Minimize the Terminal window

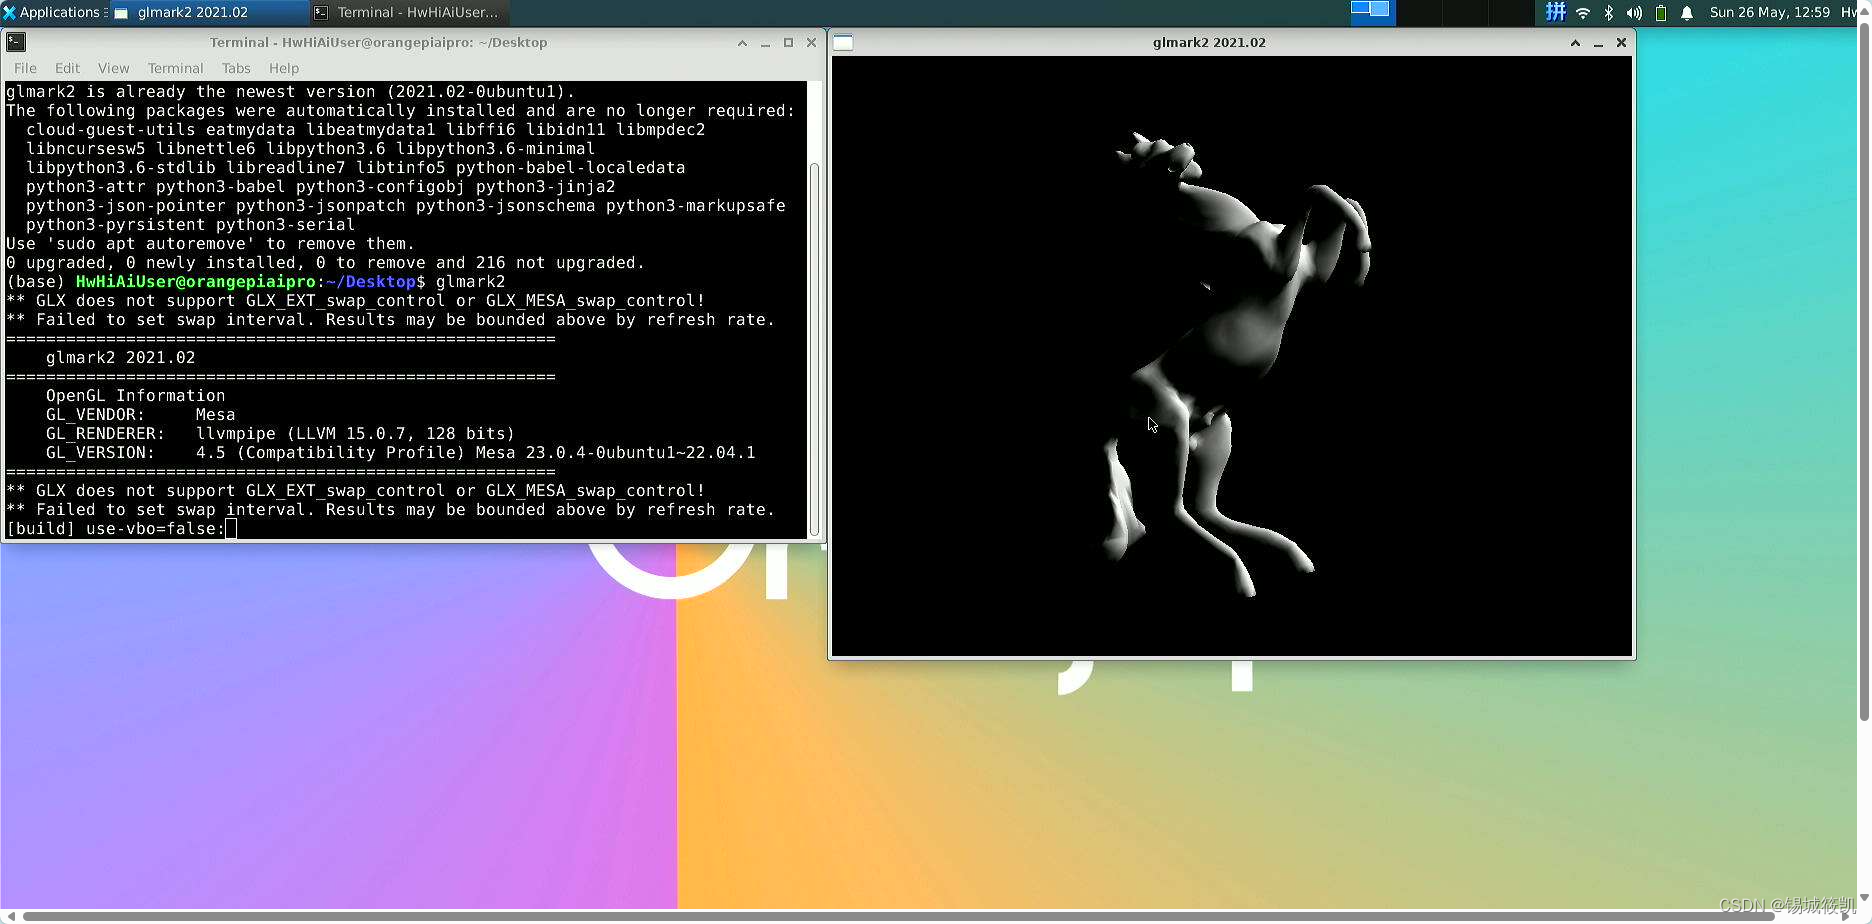765,43
